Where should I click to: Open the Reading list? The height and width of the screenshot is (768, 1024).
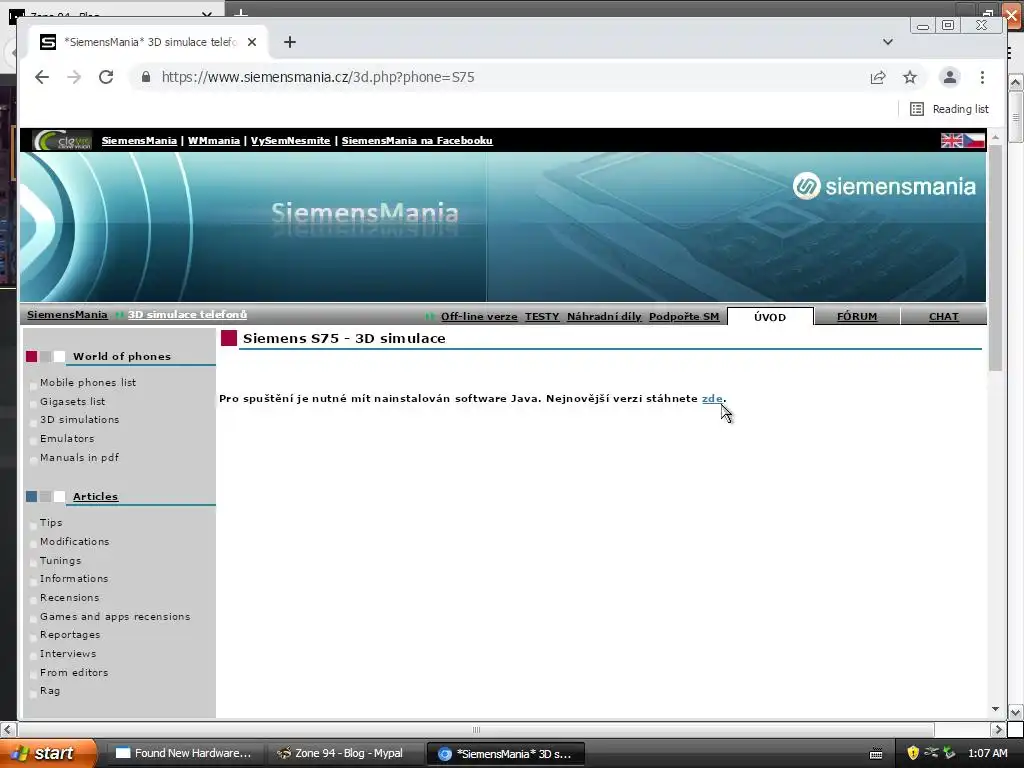point(950,109)
